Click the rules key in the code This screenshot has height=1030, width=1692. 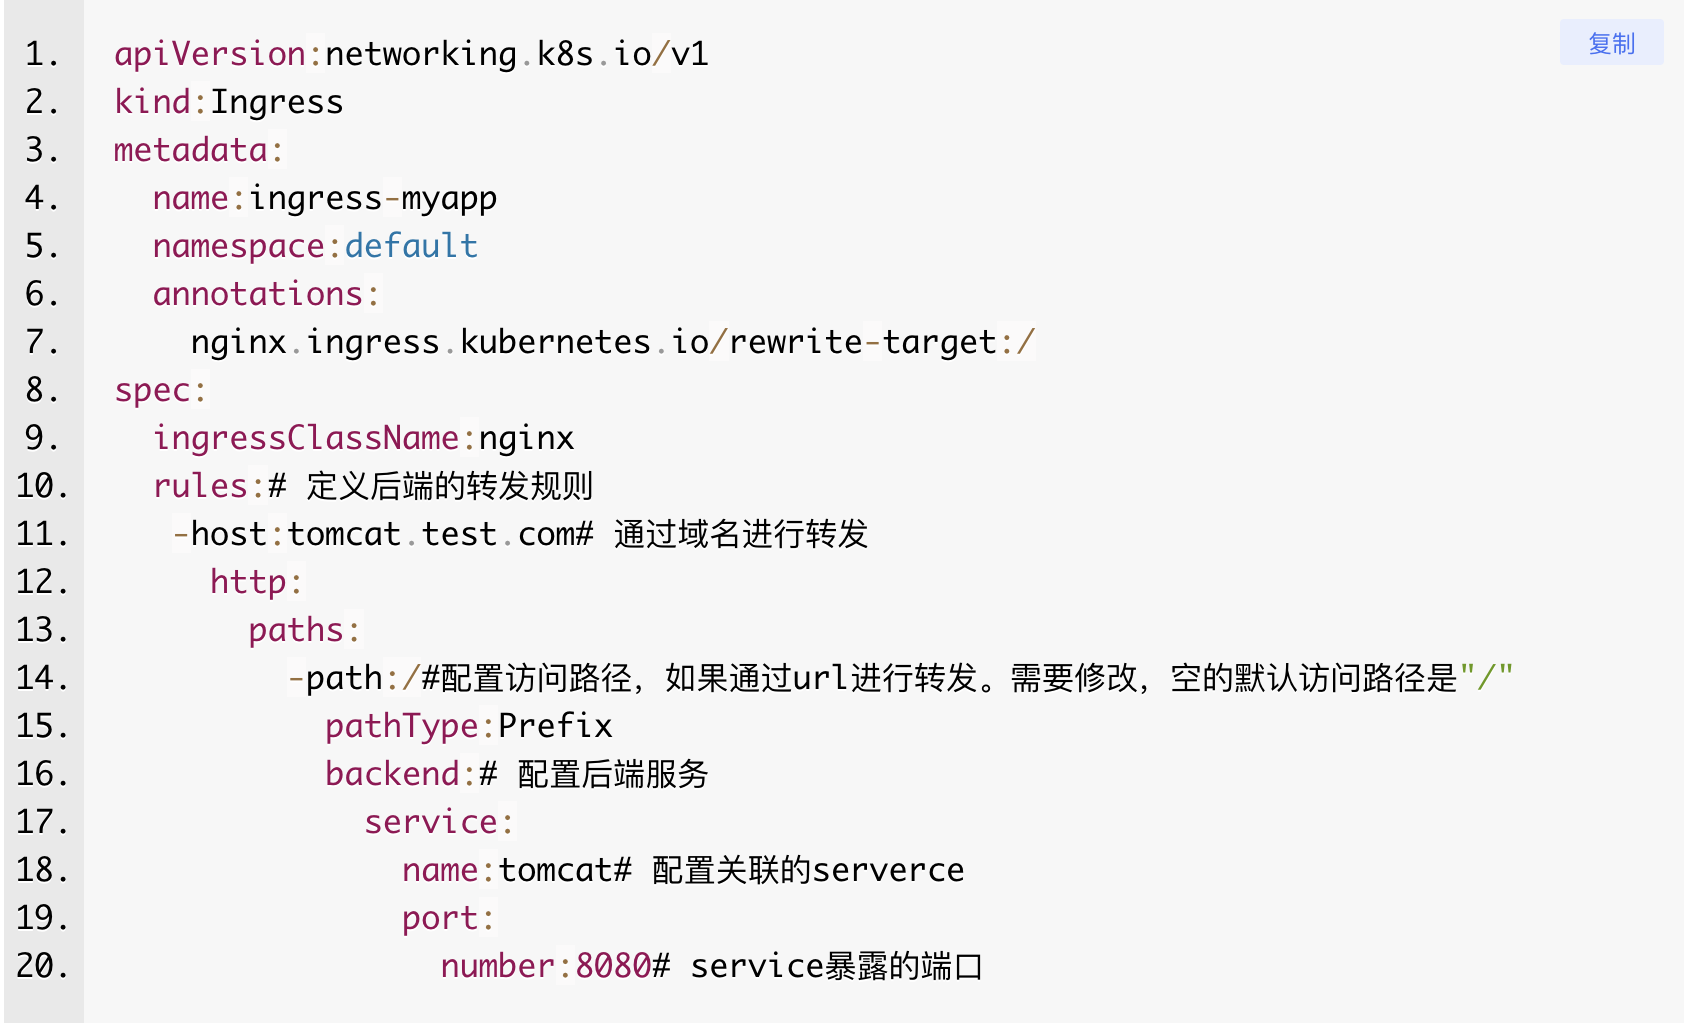200,486
